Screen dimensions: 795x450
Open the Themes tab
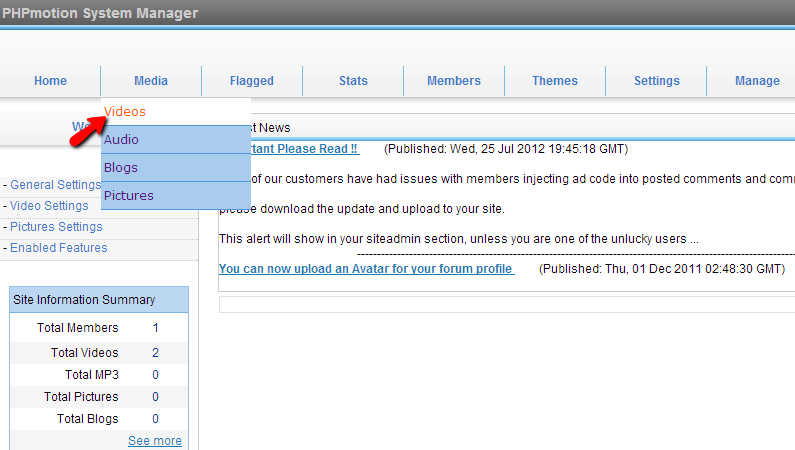[555, 81]
